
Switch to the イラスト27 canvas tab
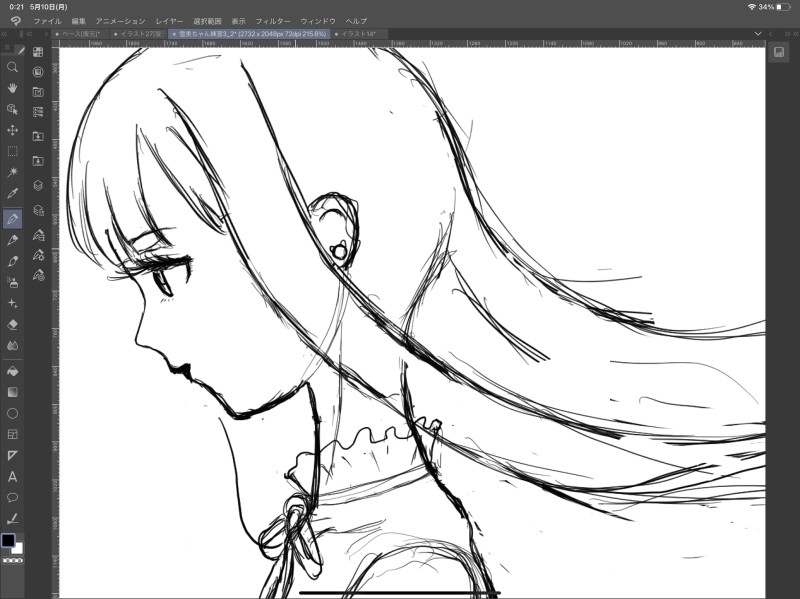click(x=139, y=34)
